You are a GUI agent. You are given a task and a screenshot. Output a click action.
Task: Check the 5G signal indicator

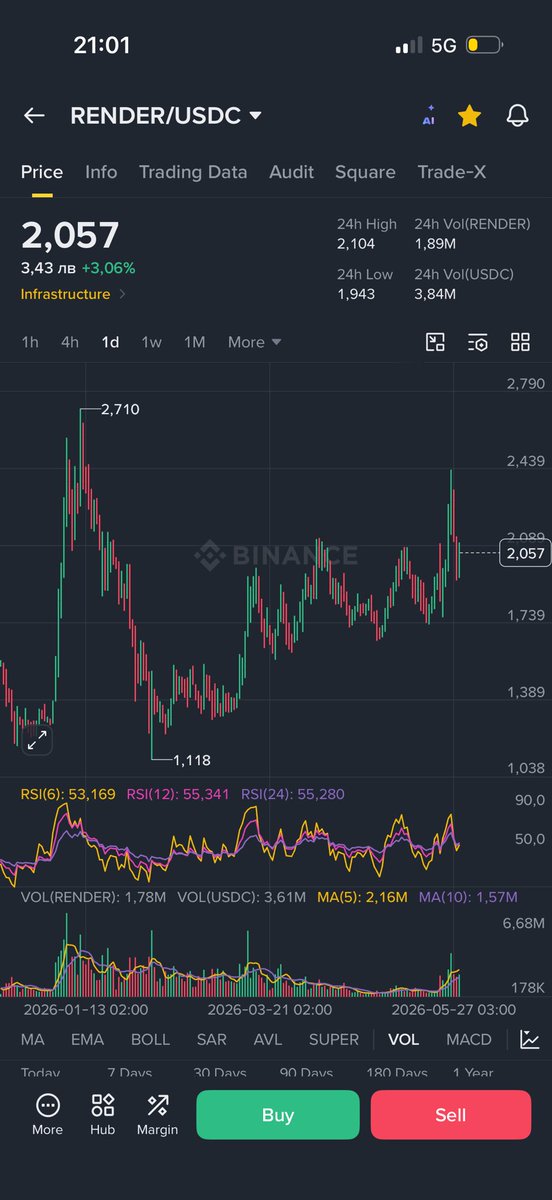444,46
